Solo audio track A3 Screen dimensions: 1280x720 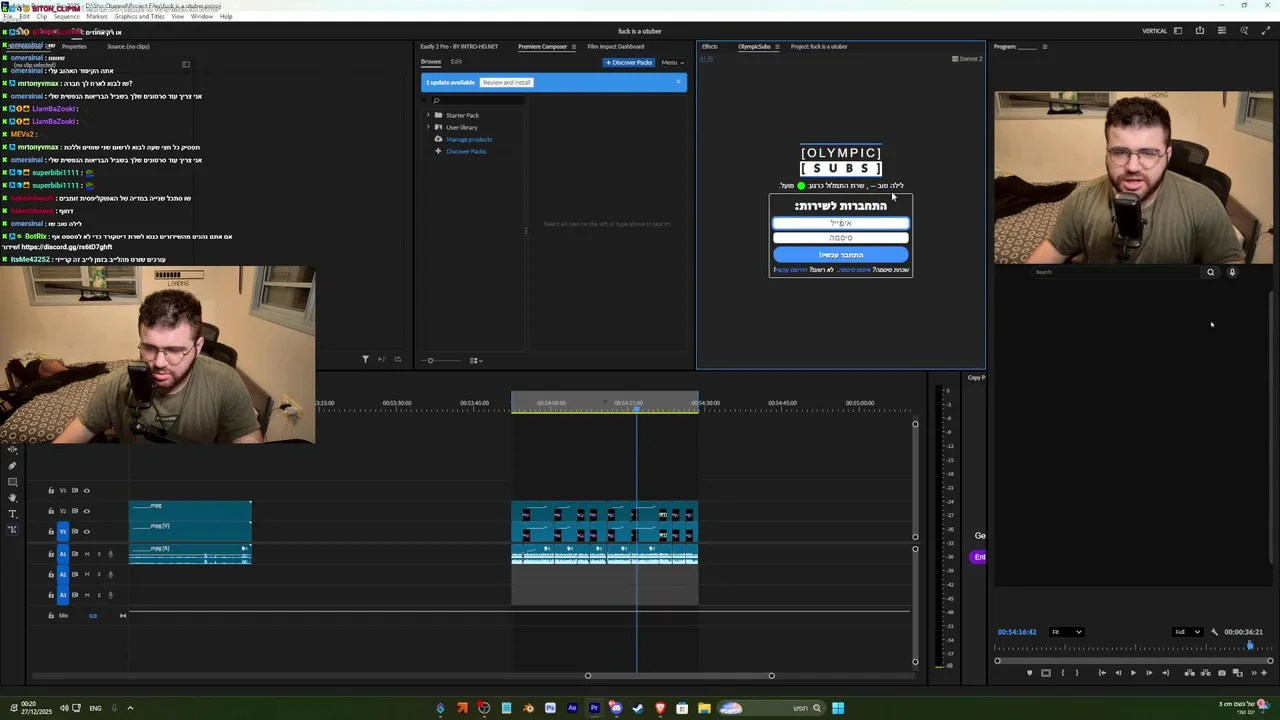pos(99,595)
